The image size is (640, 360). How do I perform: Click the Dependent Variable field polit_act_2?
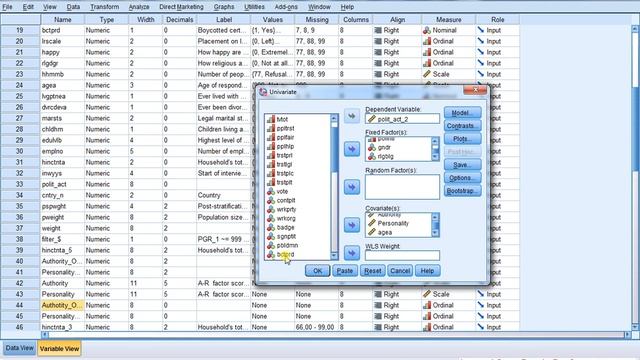click(x=402, y=119)
